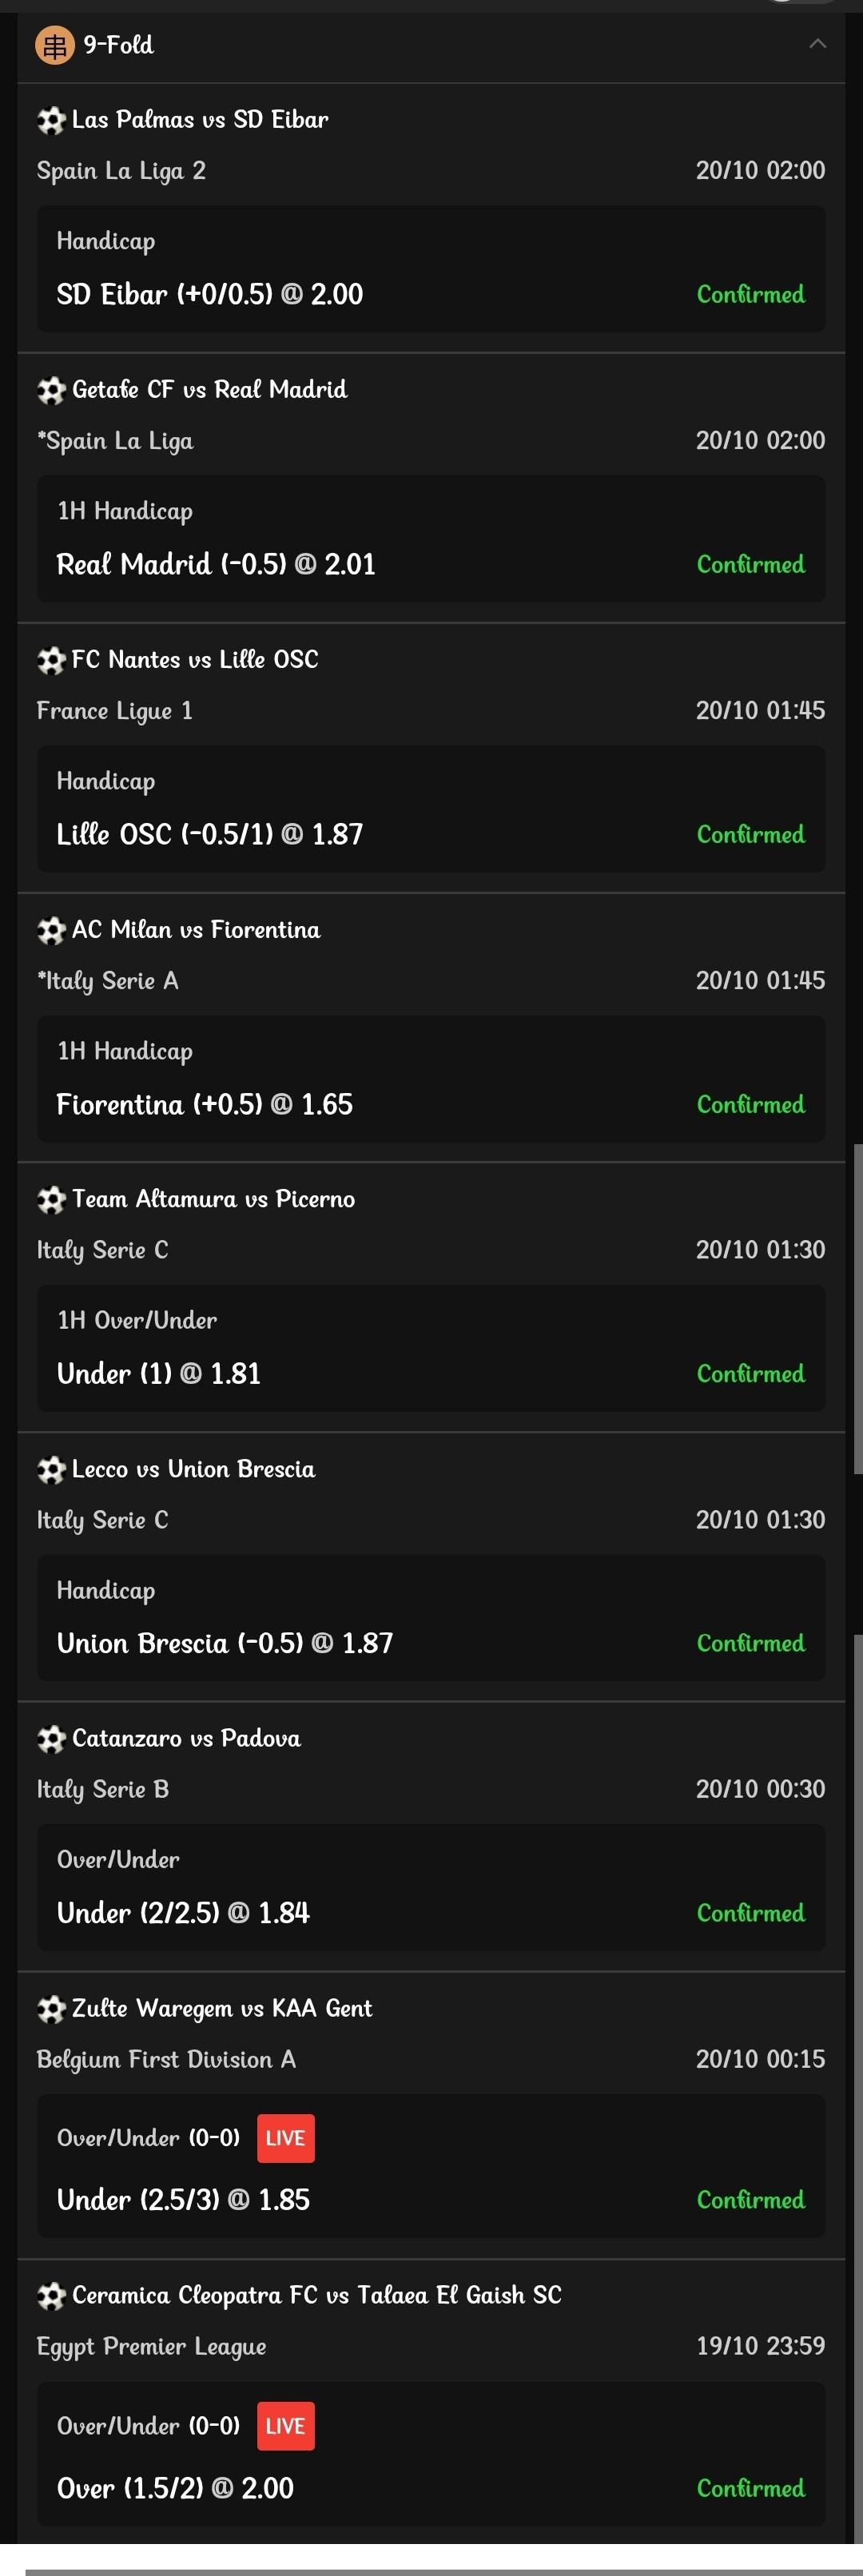The height and width of the screenshot is (2576, 863).
Task: Click Confirmed status on SD Eibar handicap
Action: click(750, 295)
